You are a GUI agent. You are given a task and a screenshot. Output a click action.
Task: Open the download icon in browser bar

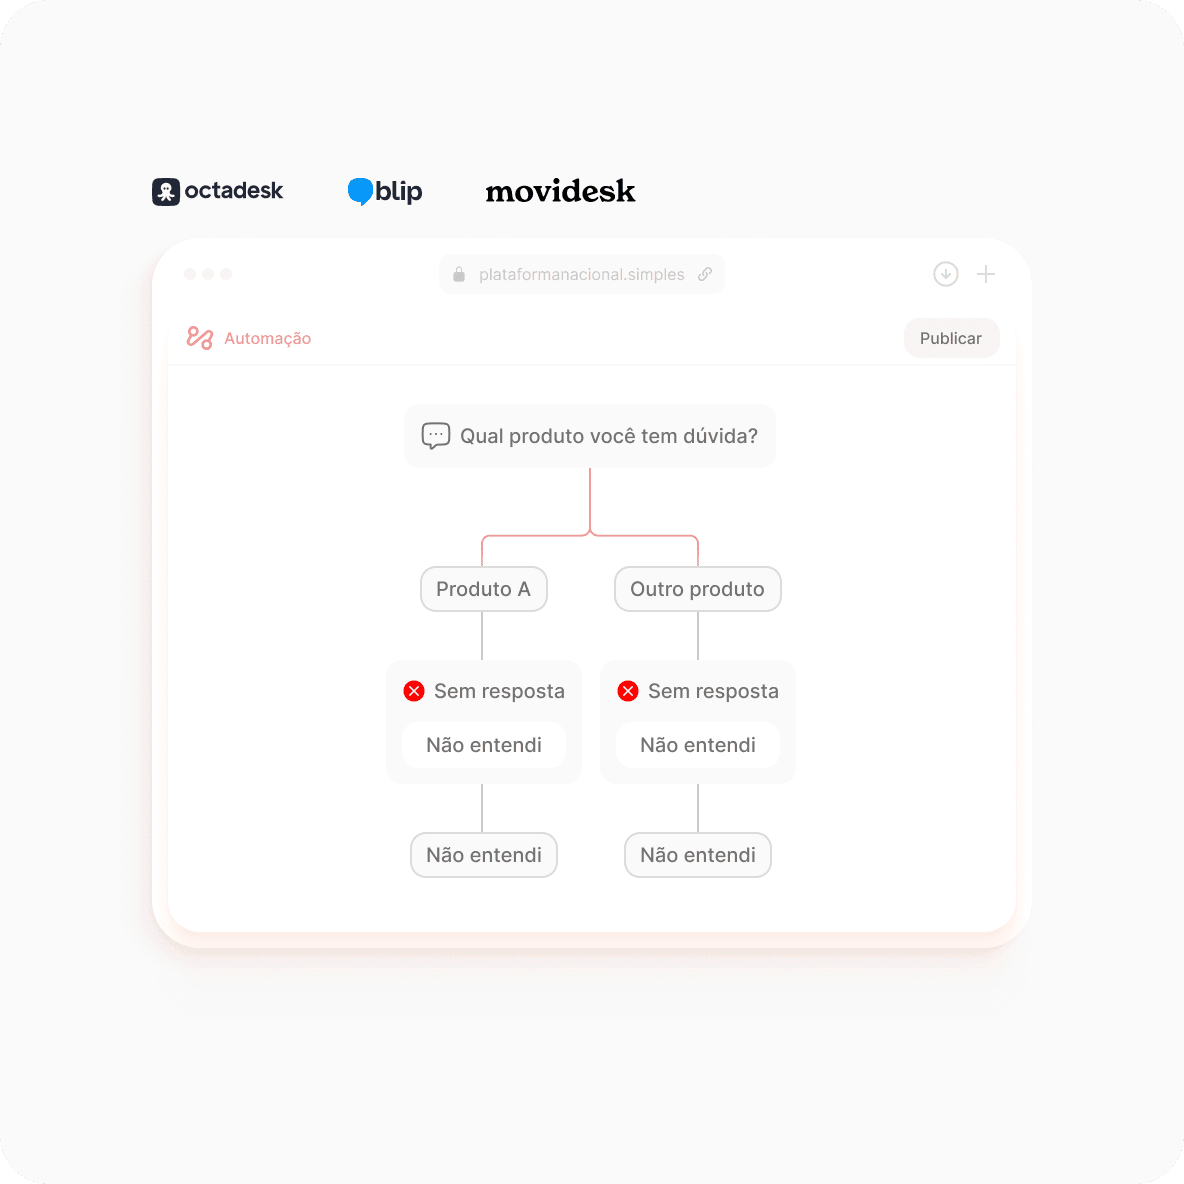tap(945, 274)
